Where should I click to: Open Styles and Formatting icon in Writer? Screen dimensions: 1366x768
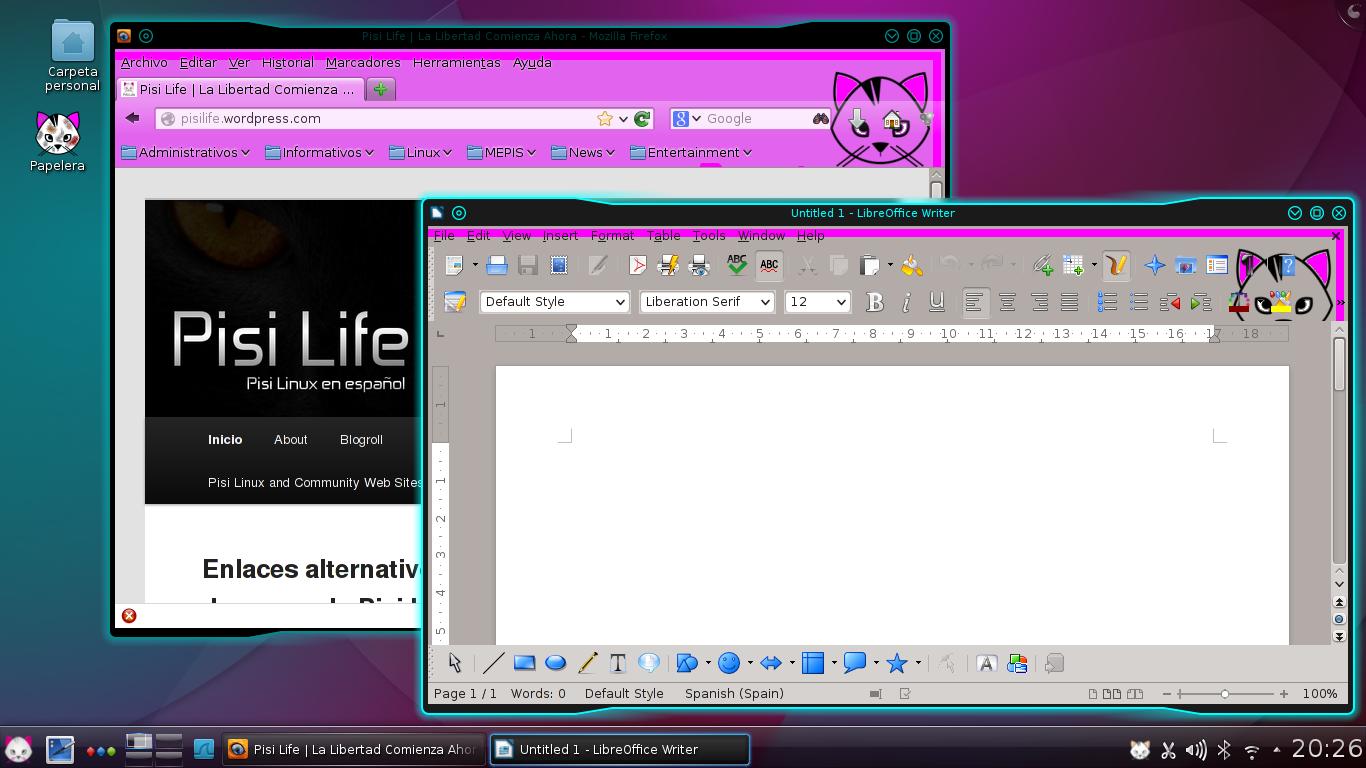(x=455, y=302)
